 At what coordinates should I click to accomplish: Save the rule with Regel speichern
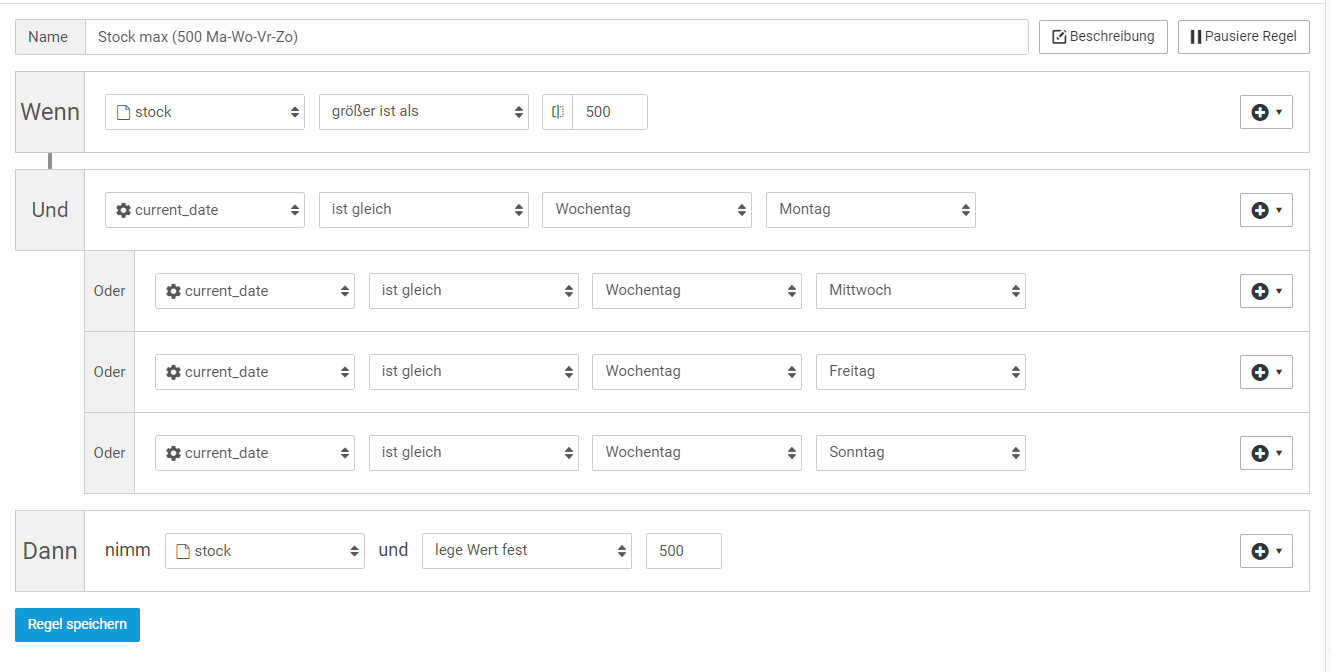pyautogui.click(x=77, y=624)
